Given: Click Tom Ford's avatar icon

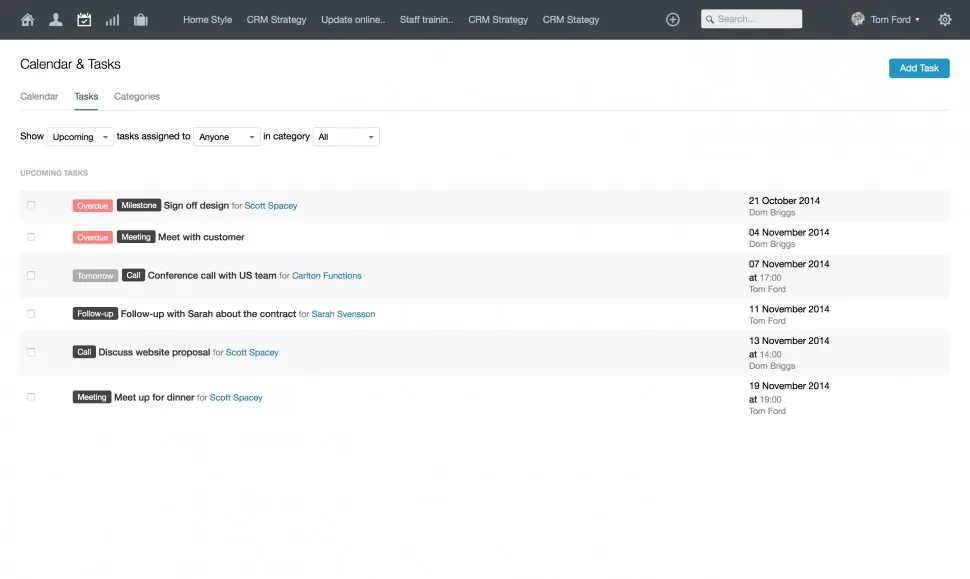Looking at the screenshot, I should (858, 19).
